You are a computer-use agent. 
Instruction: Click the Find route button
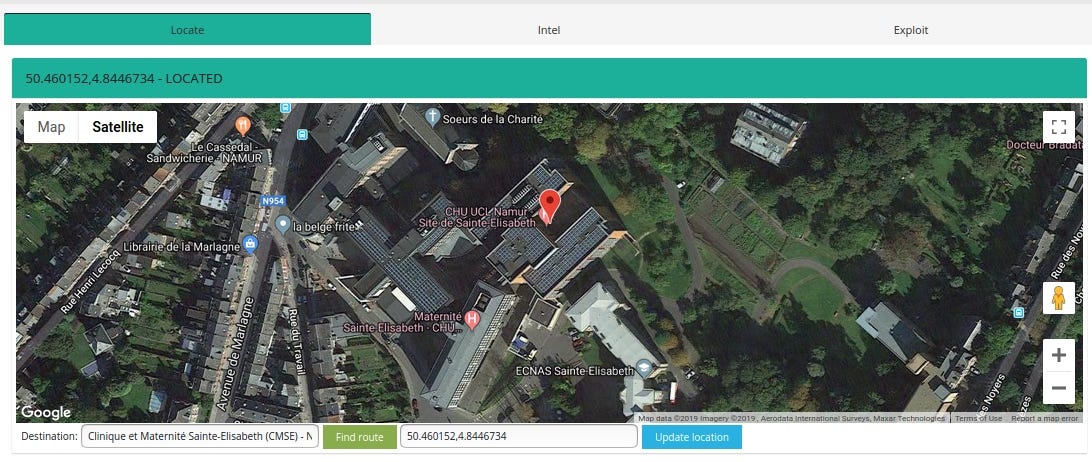coord(359,437)
